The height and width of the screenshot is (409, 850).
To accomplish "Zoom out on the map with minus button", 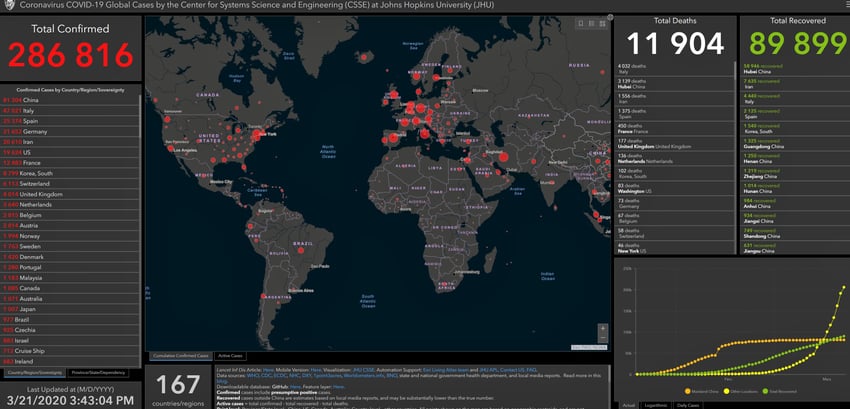I will (602, 339).
